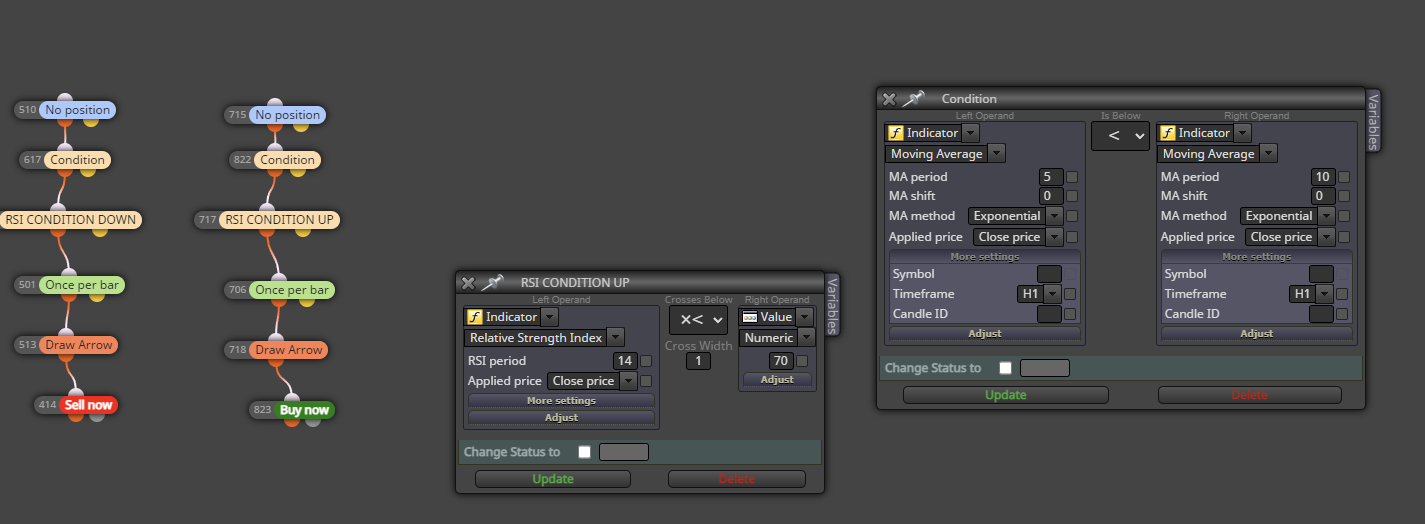Tick right operand MA period checkbox

point(1344,177)
